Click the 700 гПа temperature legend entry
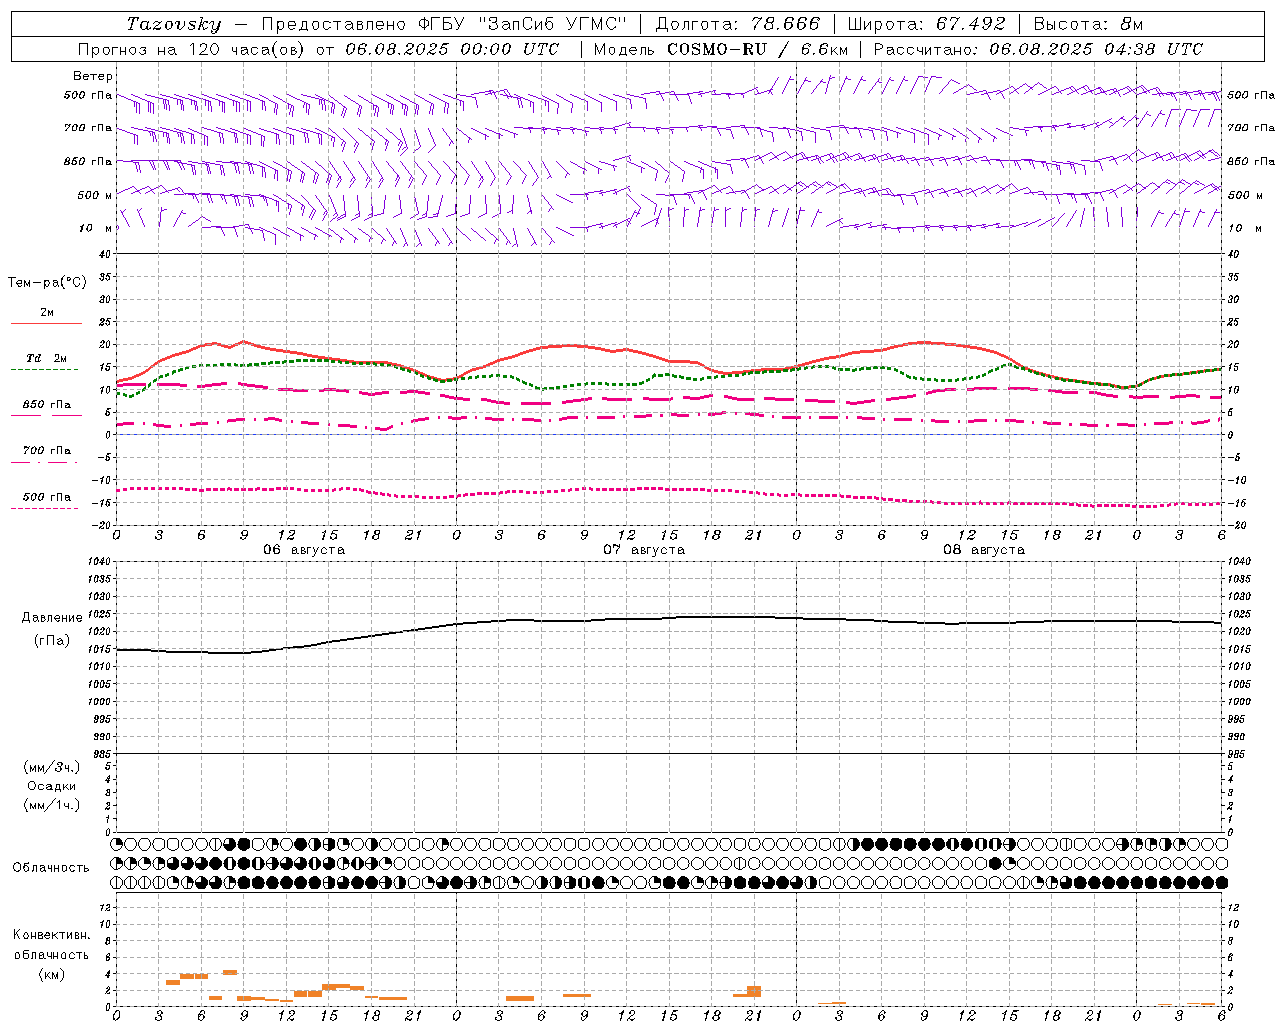The height and width of the screenshot is (1024, 1280). coord(47,451)
